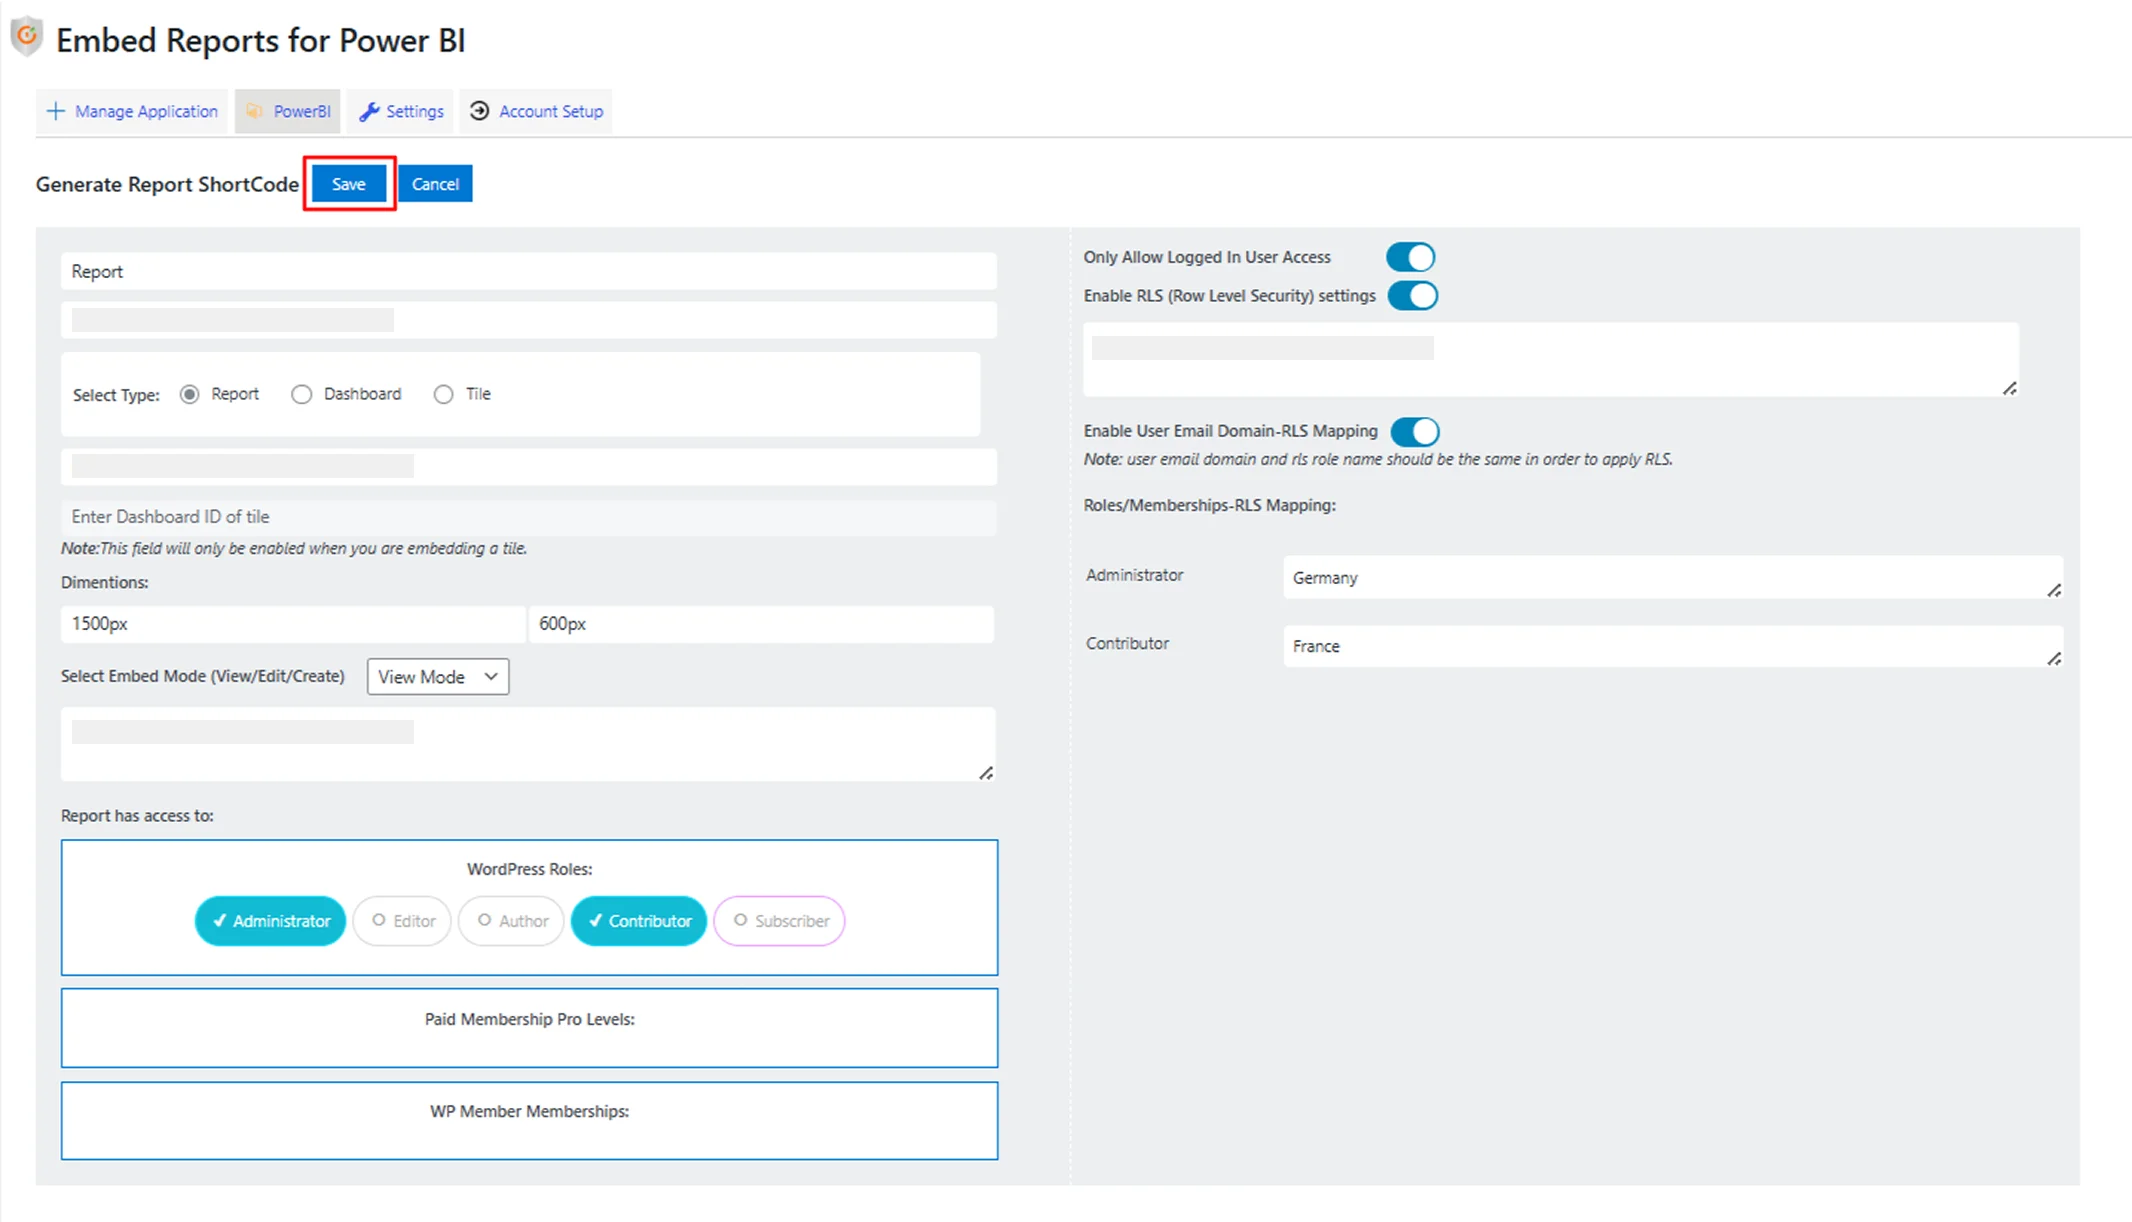Deselect the Contributor WordPress role
Screen dimensions: 2132x1222
pyautogui.click(x=639, y=921)
